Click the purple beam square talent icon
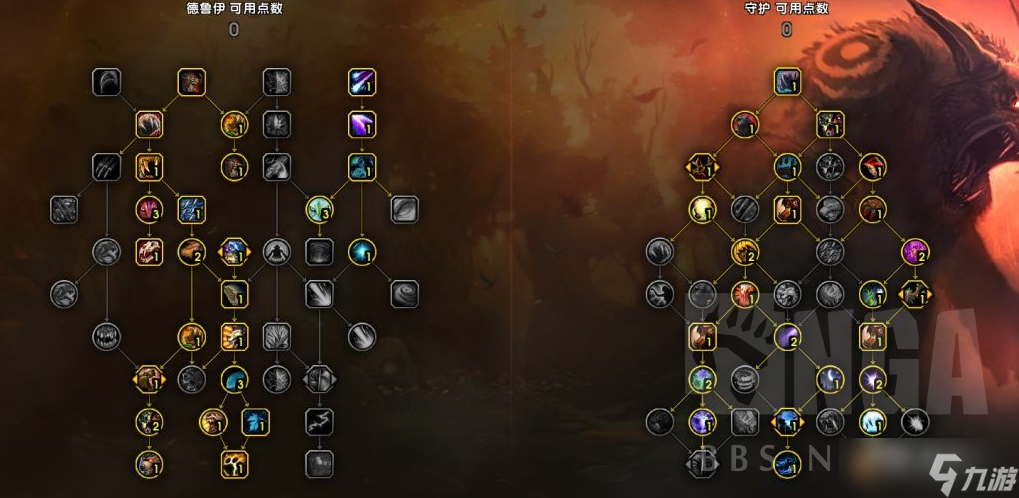The width and height of the screenshot is (1019, 498). click(362, 124)
